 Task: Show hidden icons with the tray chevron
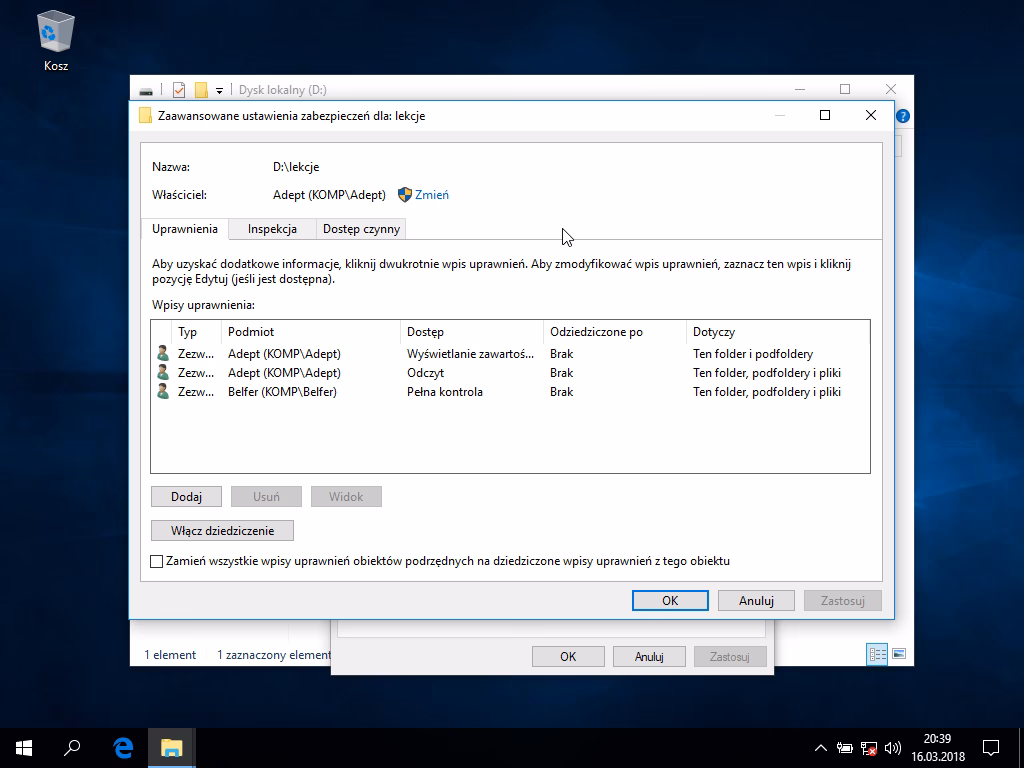point(819,747)
